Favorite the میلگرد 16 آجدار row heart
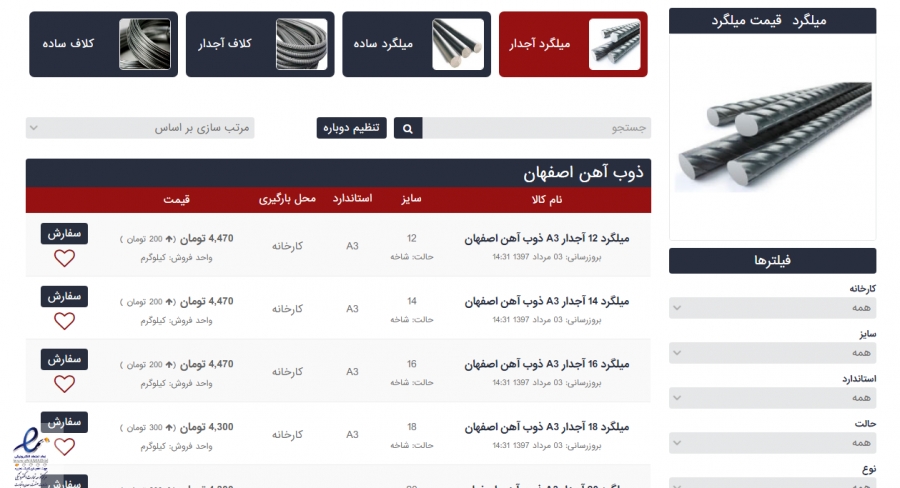The height and width of the screenshot is (488, 900). pos(64,384)
